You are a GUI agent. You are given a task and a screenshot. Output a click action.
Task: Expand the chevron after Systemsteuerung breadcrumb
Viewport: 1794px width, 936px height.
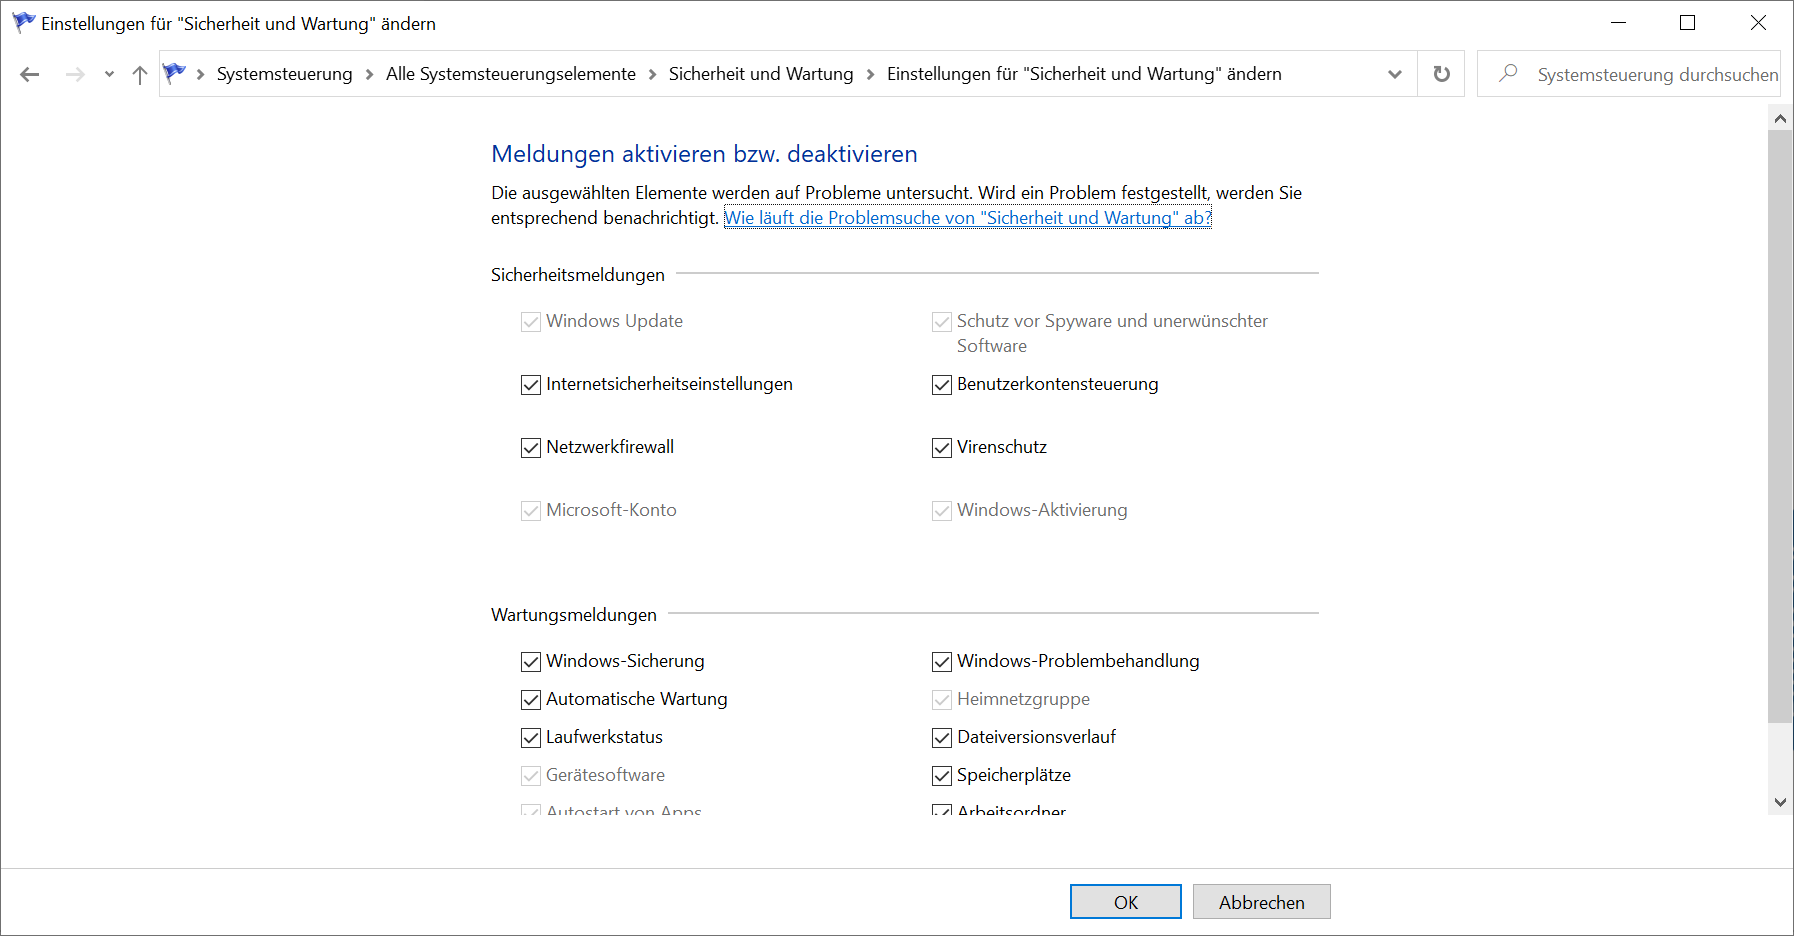(369, 74)
